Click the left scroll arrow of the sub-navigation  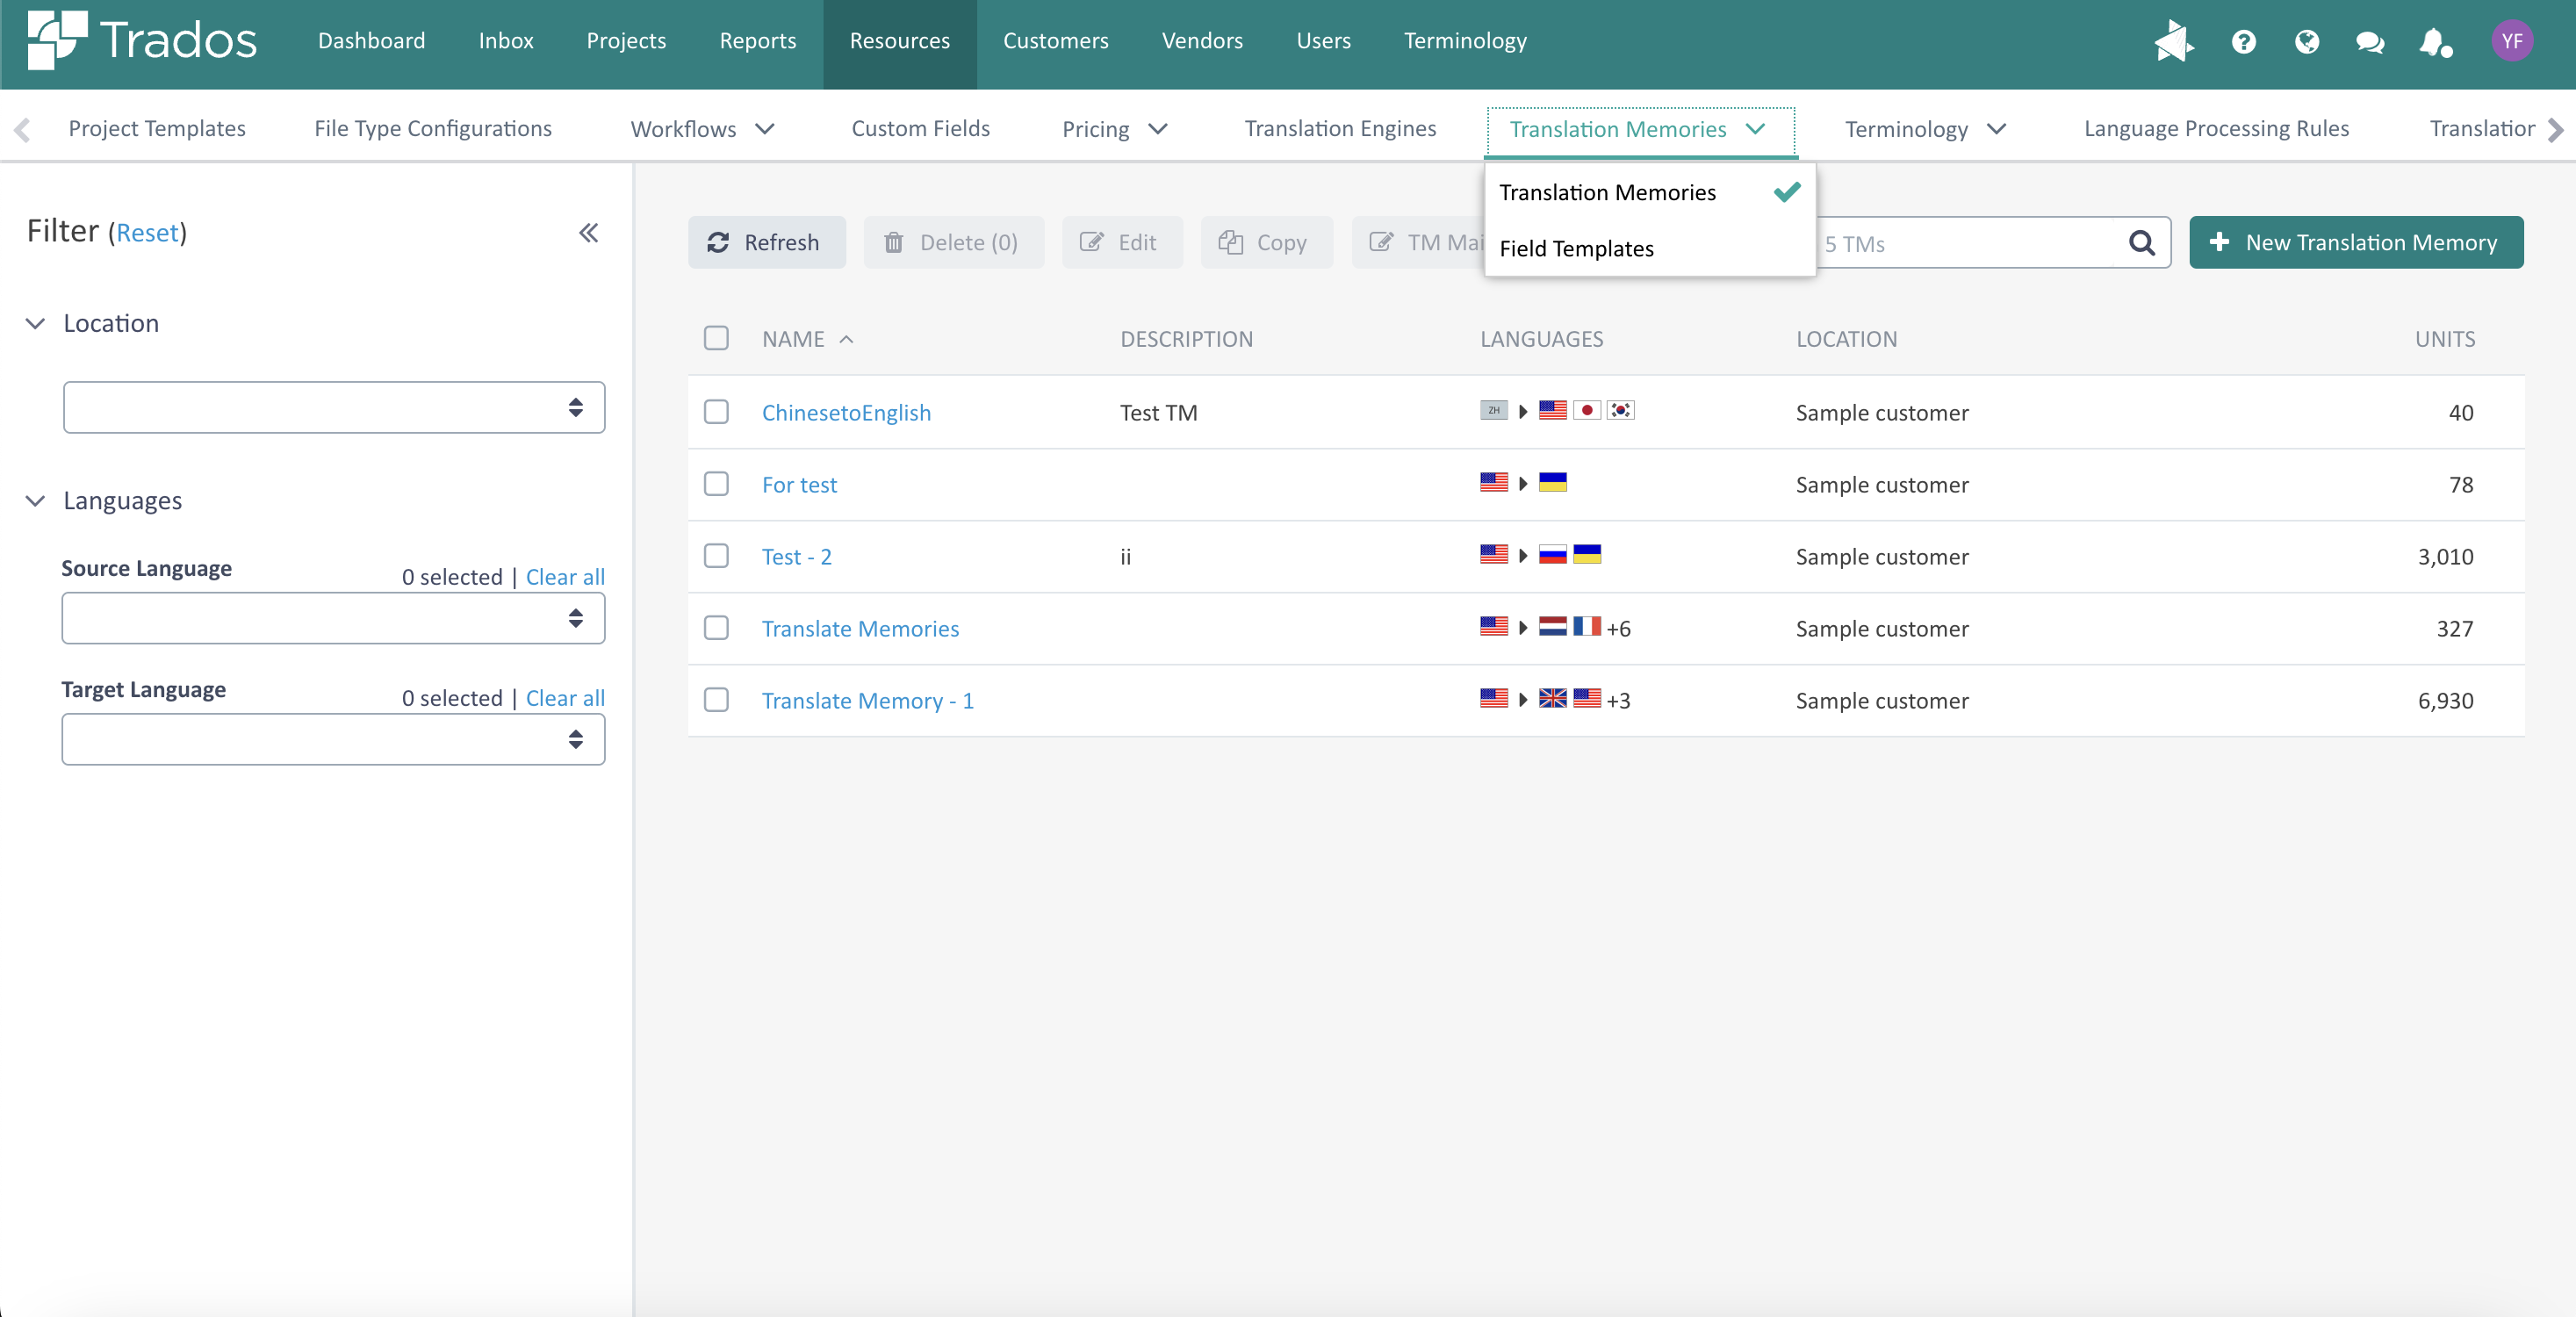(x=22, y=129)
